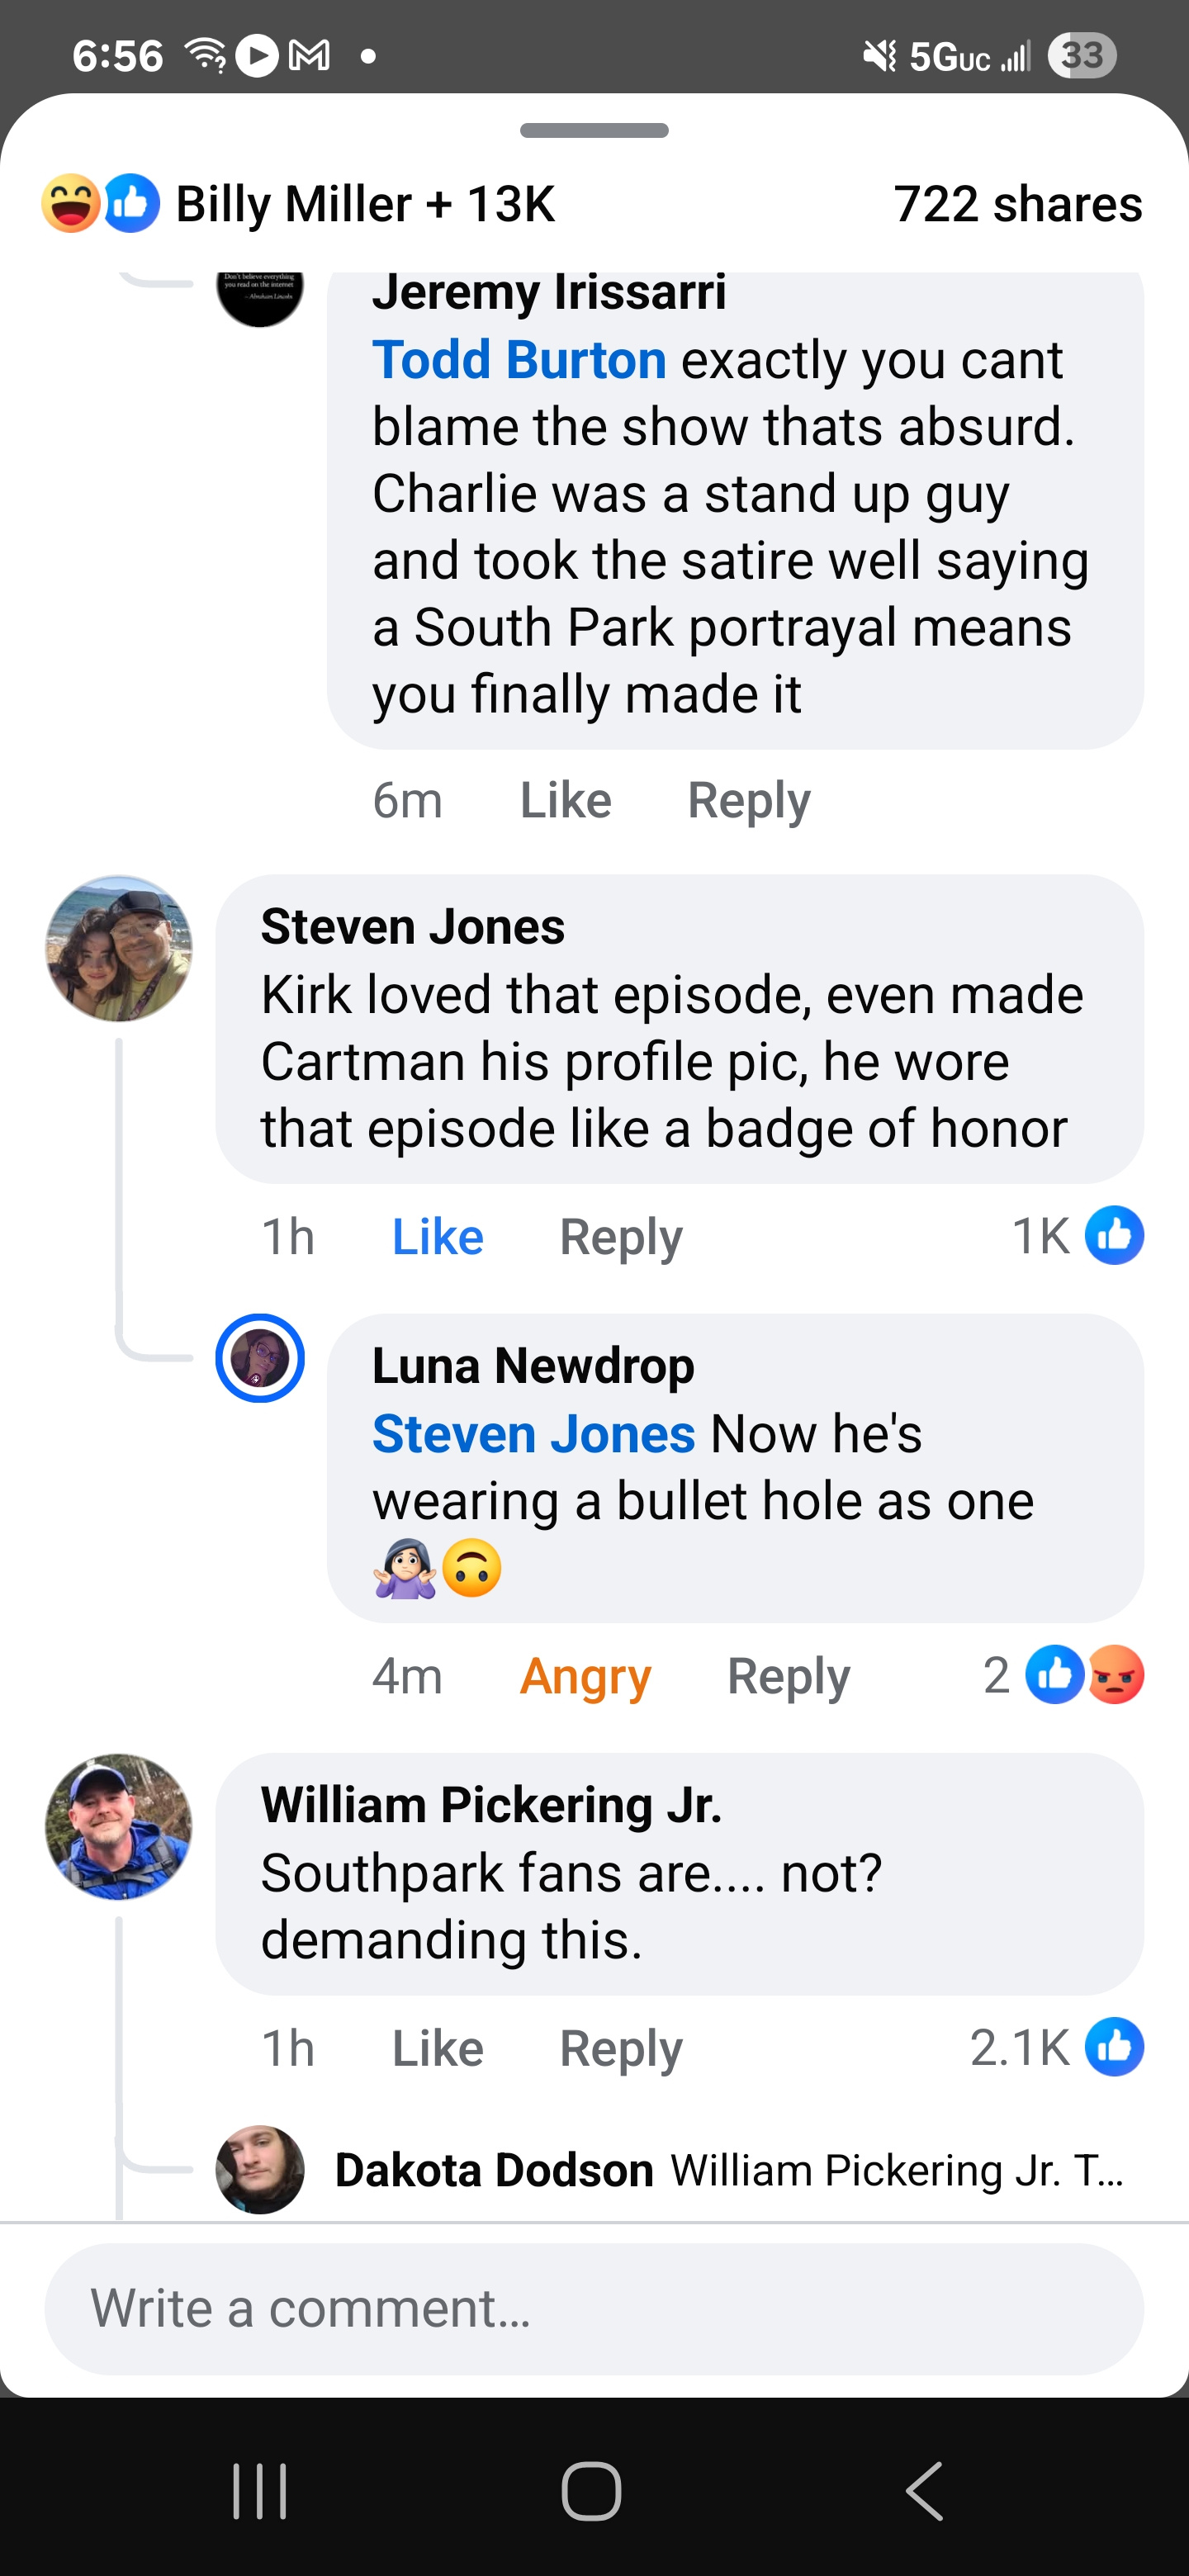This screenshot has width=1189, height=2576.
Task: Toggle Angry reaction on Luna Newdrop reply
Action: (x=585, y=1676)
